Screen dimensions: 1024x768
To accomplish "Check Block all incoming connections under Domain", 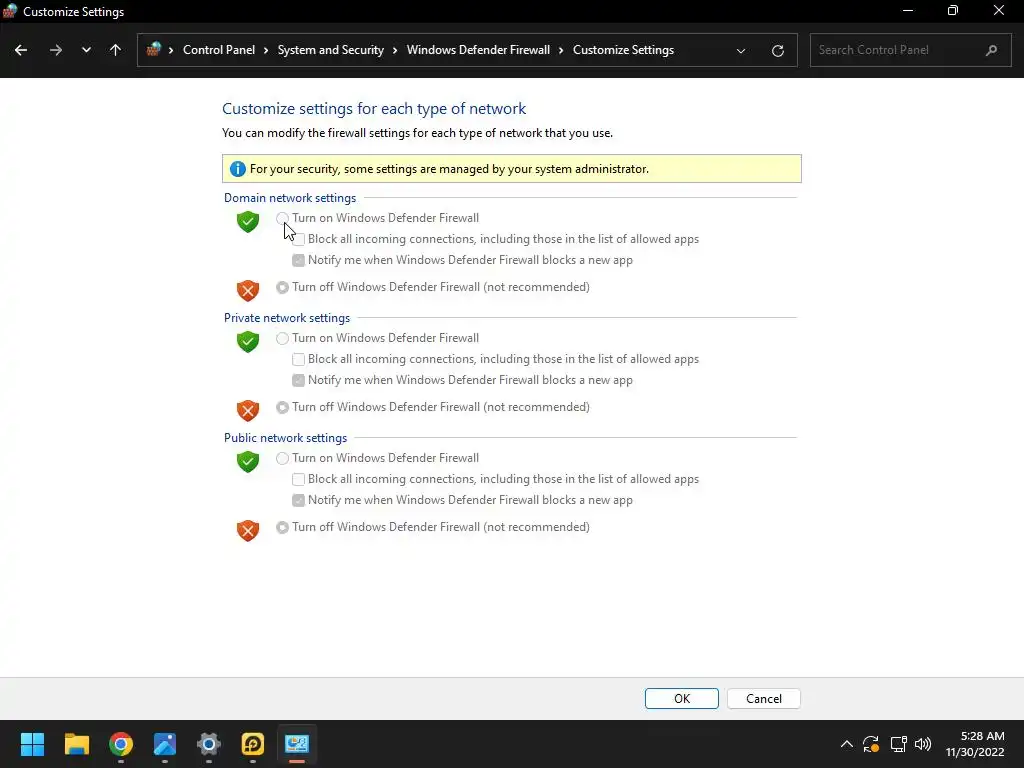I will coord(298,239).
